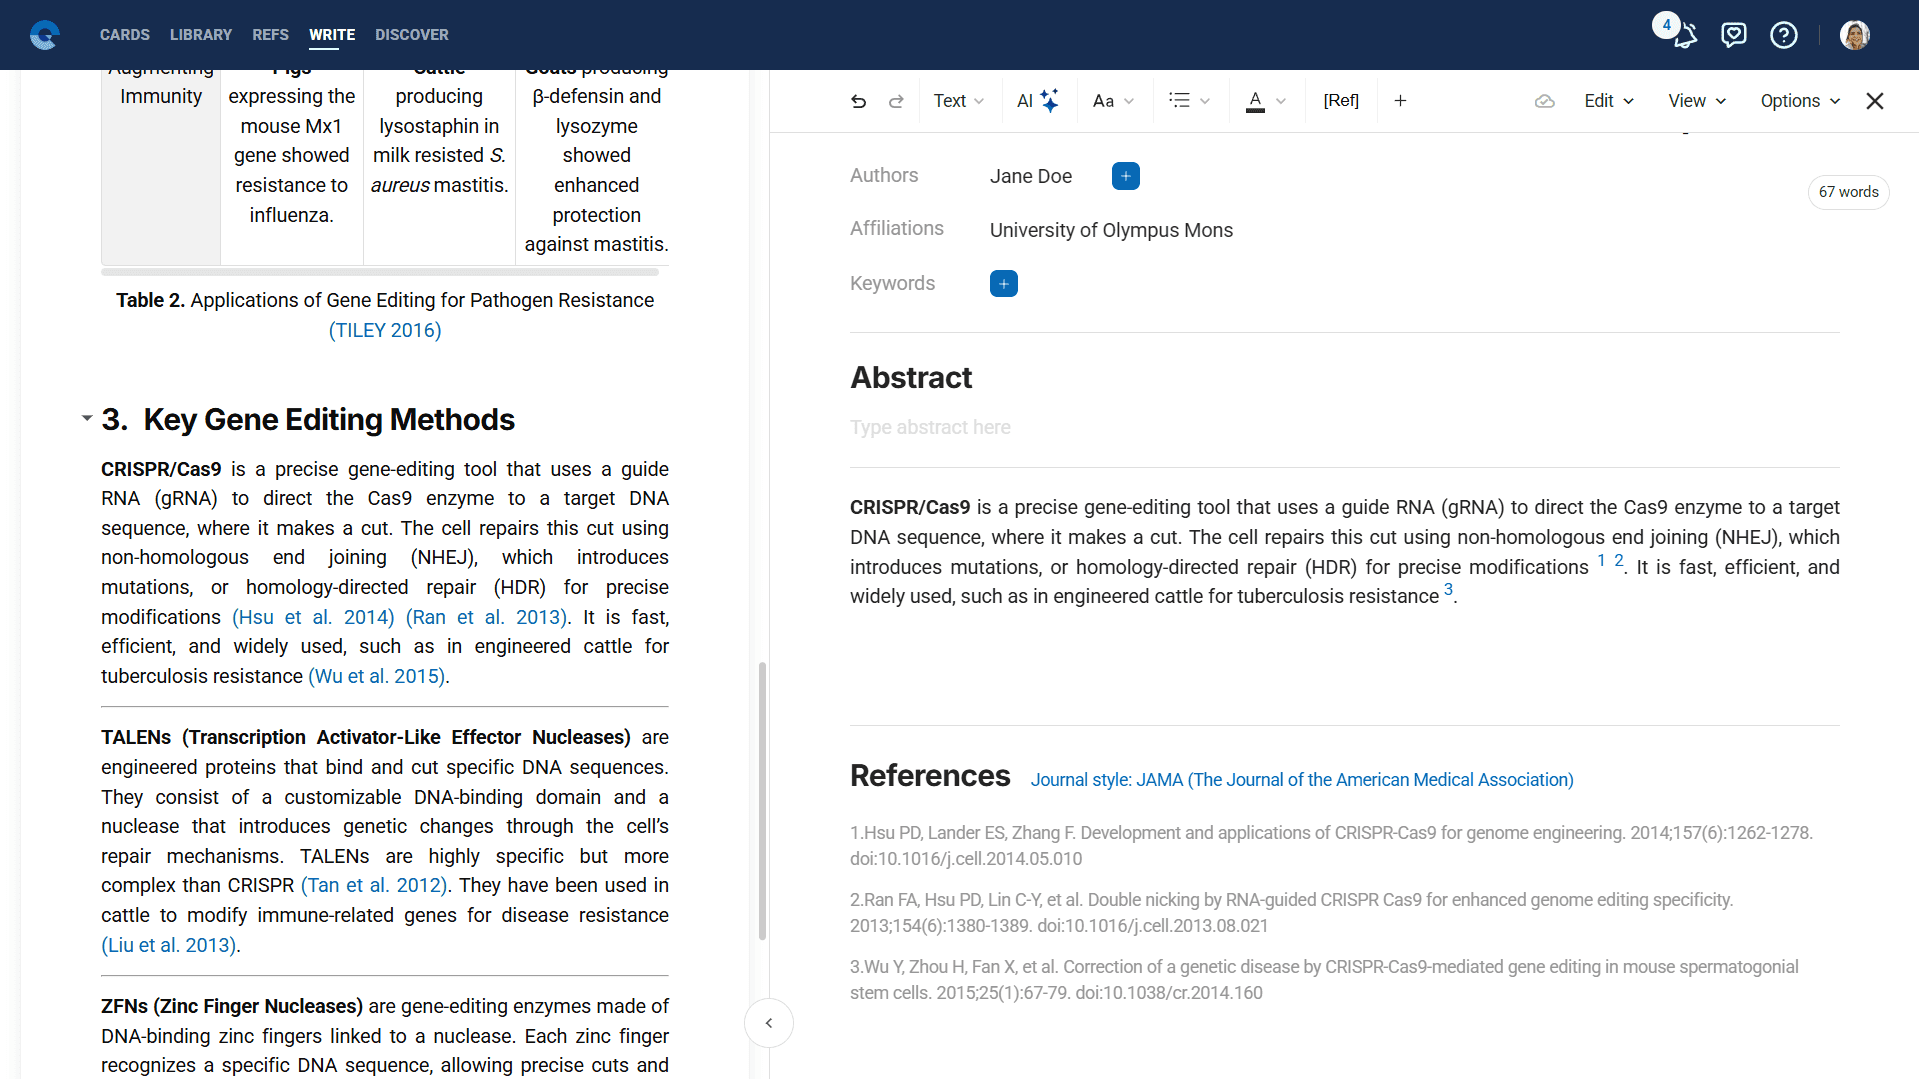Add an author with plus button
Image resolution: width=1919 pixels, height=1079 pixels.
coord(1125,176)
